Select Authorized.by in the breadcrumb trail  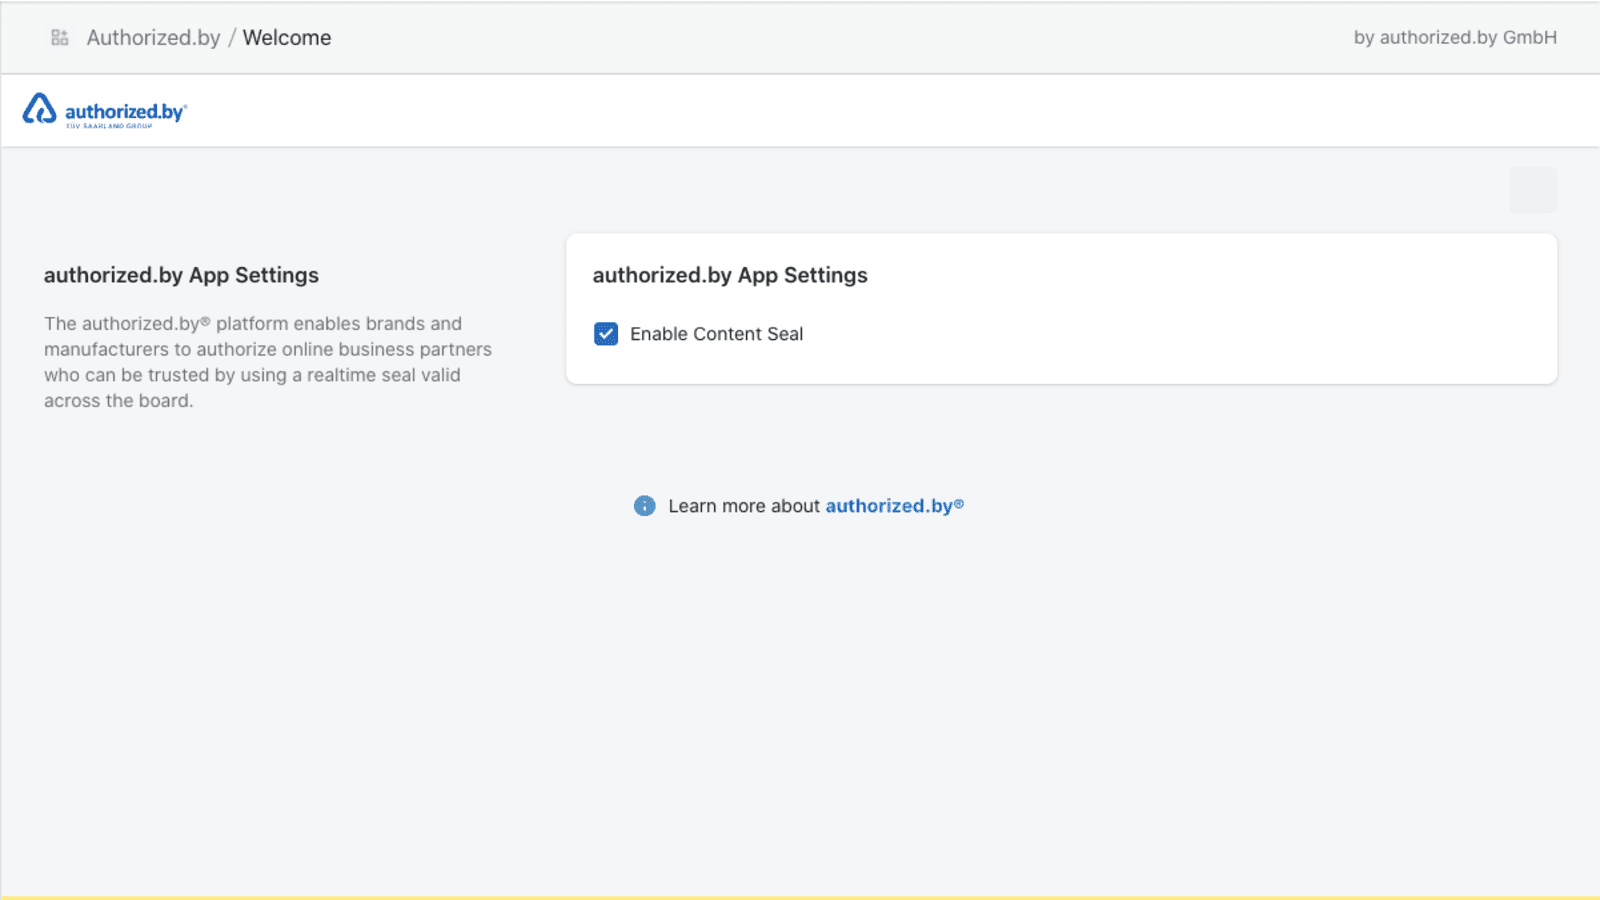point(154,37)
